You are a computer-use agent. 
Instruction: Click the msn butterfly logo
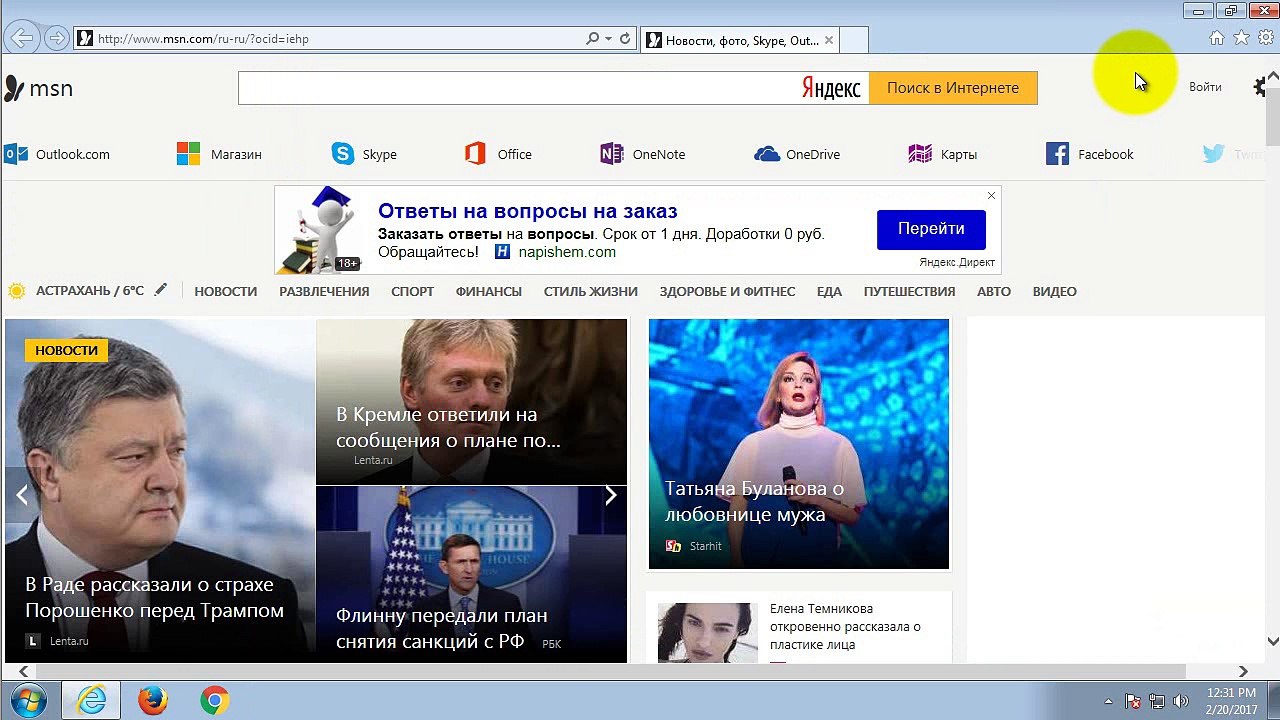click(39, 88)
